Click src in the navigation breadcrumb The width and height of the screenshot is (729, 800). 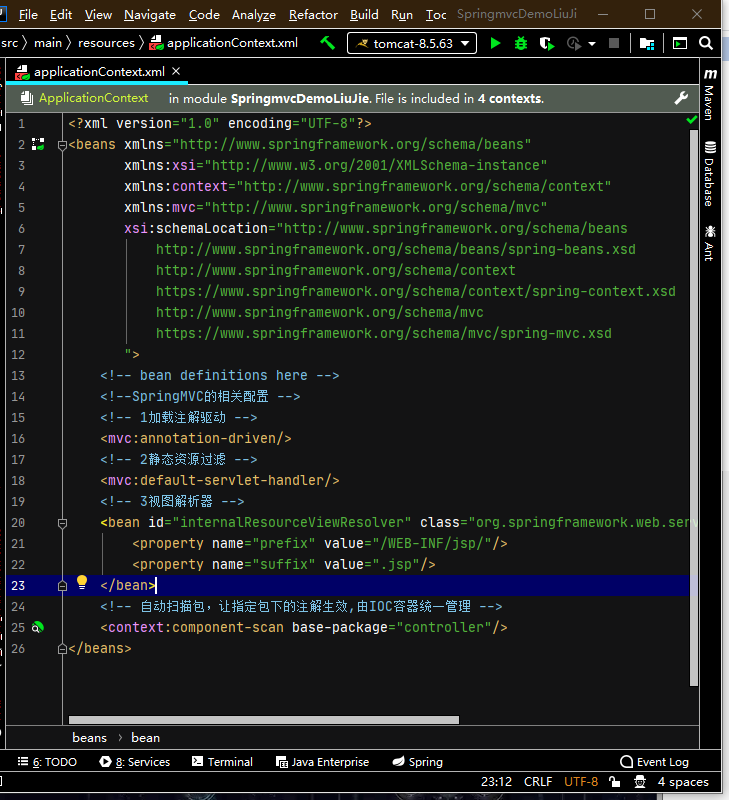pos(9,43)
